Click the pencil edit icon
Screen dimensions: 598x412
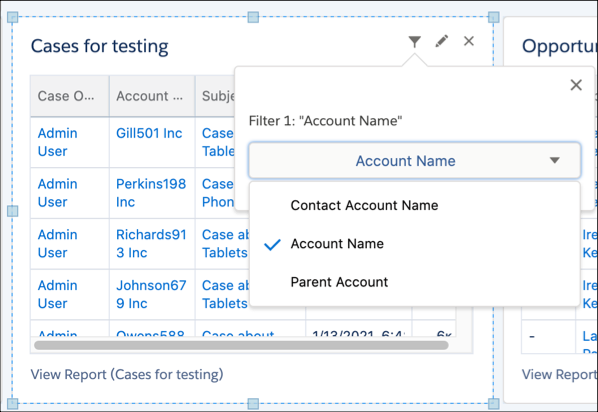pos(442,41)
